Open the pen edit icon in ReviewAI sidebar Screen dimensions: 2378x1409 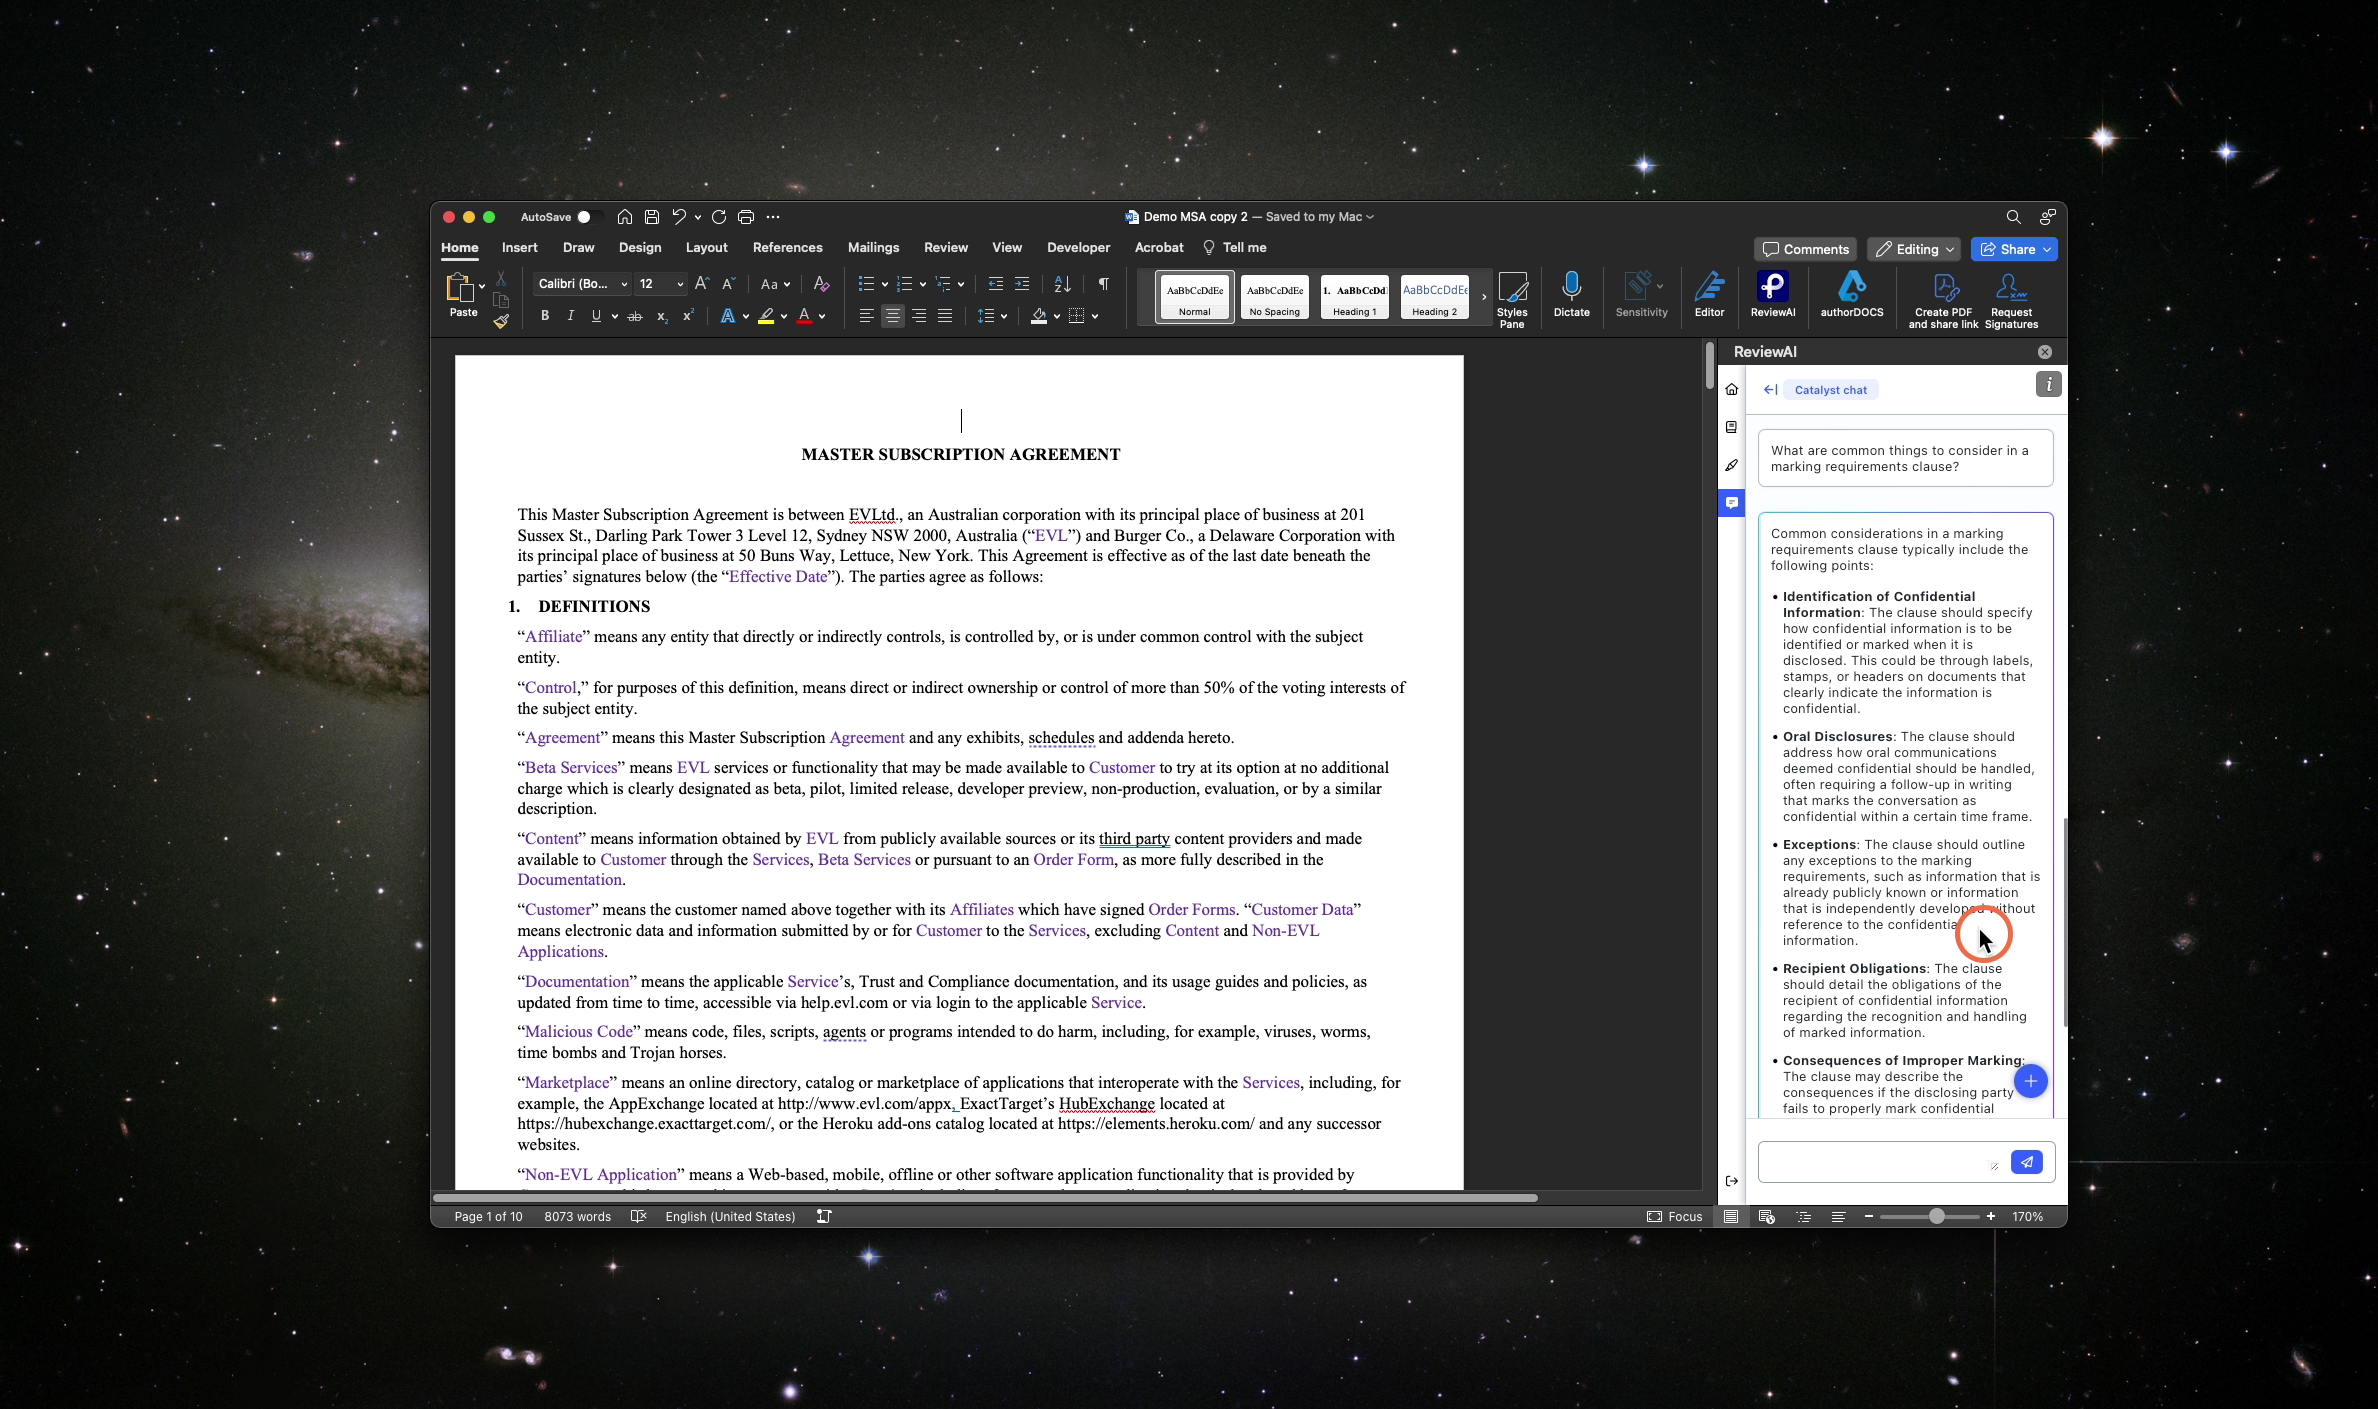tap(1732, 465)
